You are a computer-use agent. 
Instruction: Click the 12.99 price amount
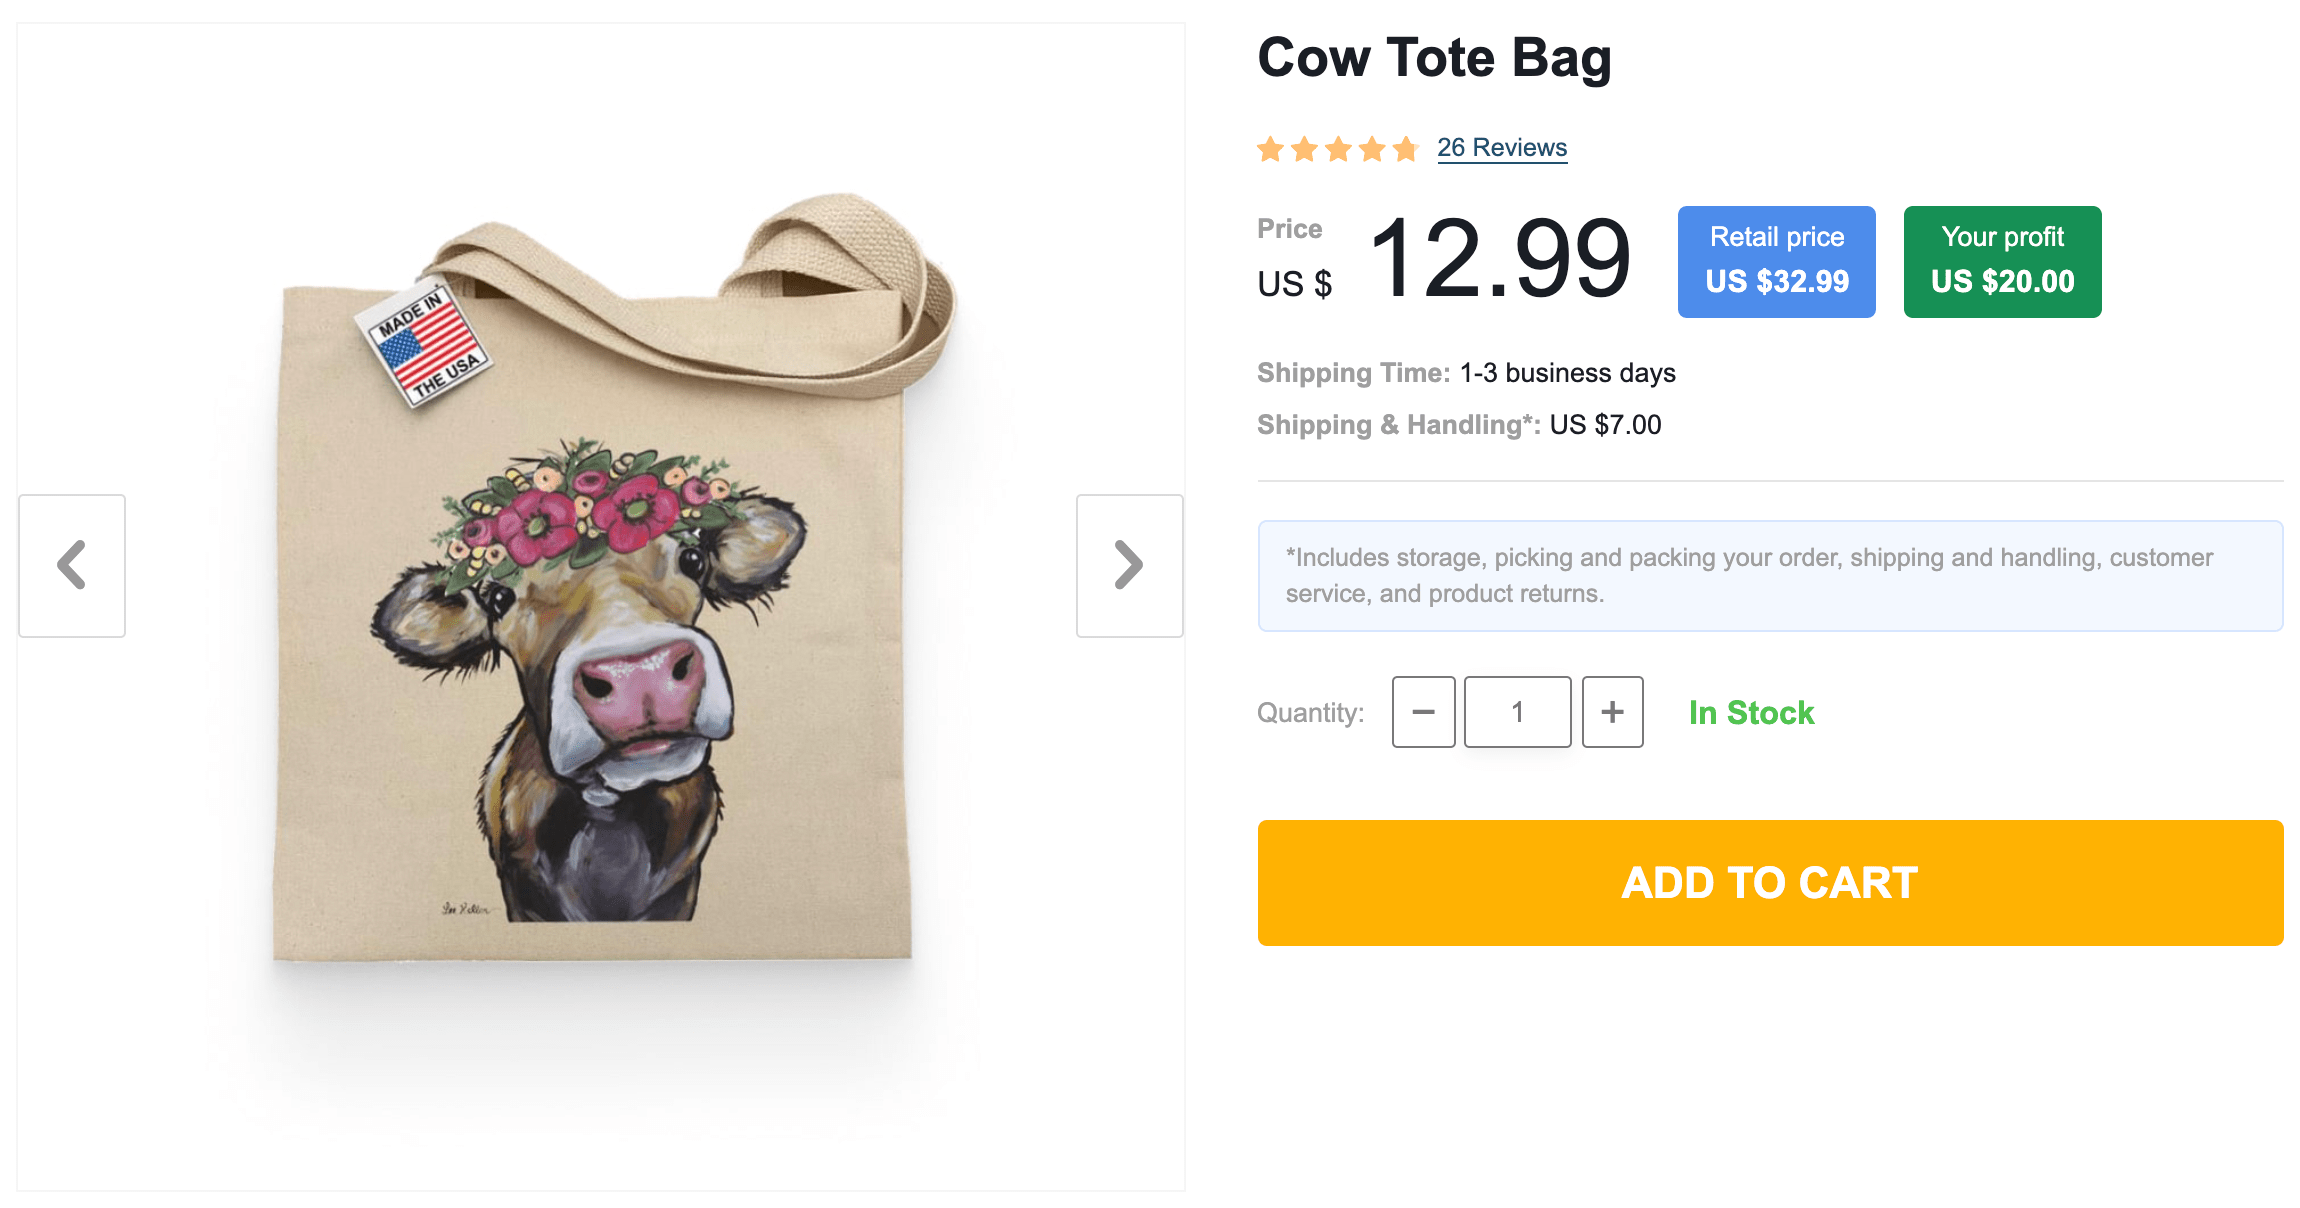tap(1499, 260)
